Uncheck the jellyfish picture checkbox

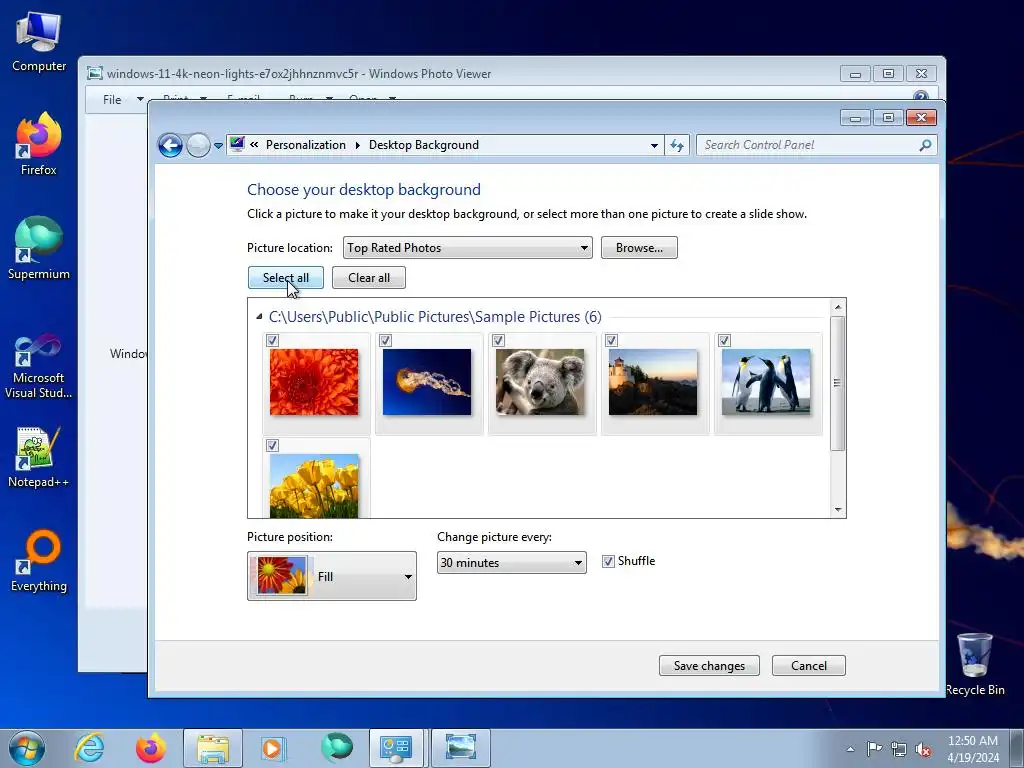tap(386, 340)
